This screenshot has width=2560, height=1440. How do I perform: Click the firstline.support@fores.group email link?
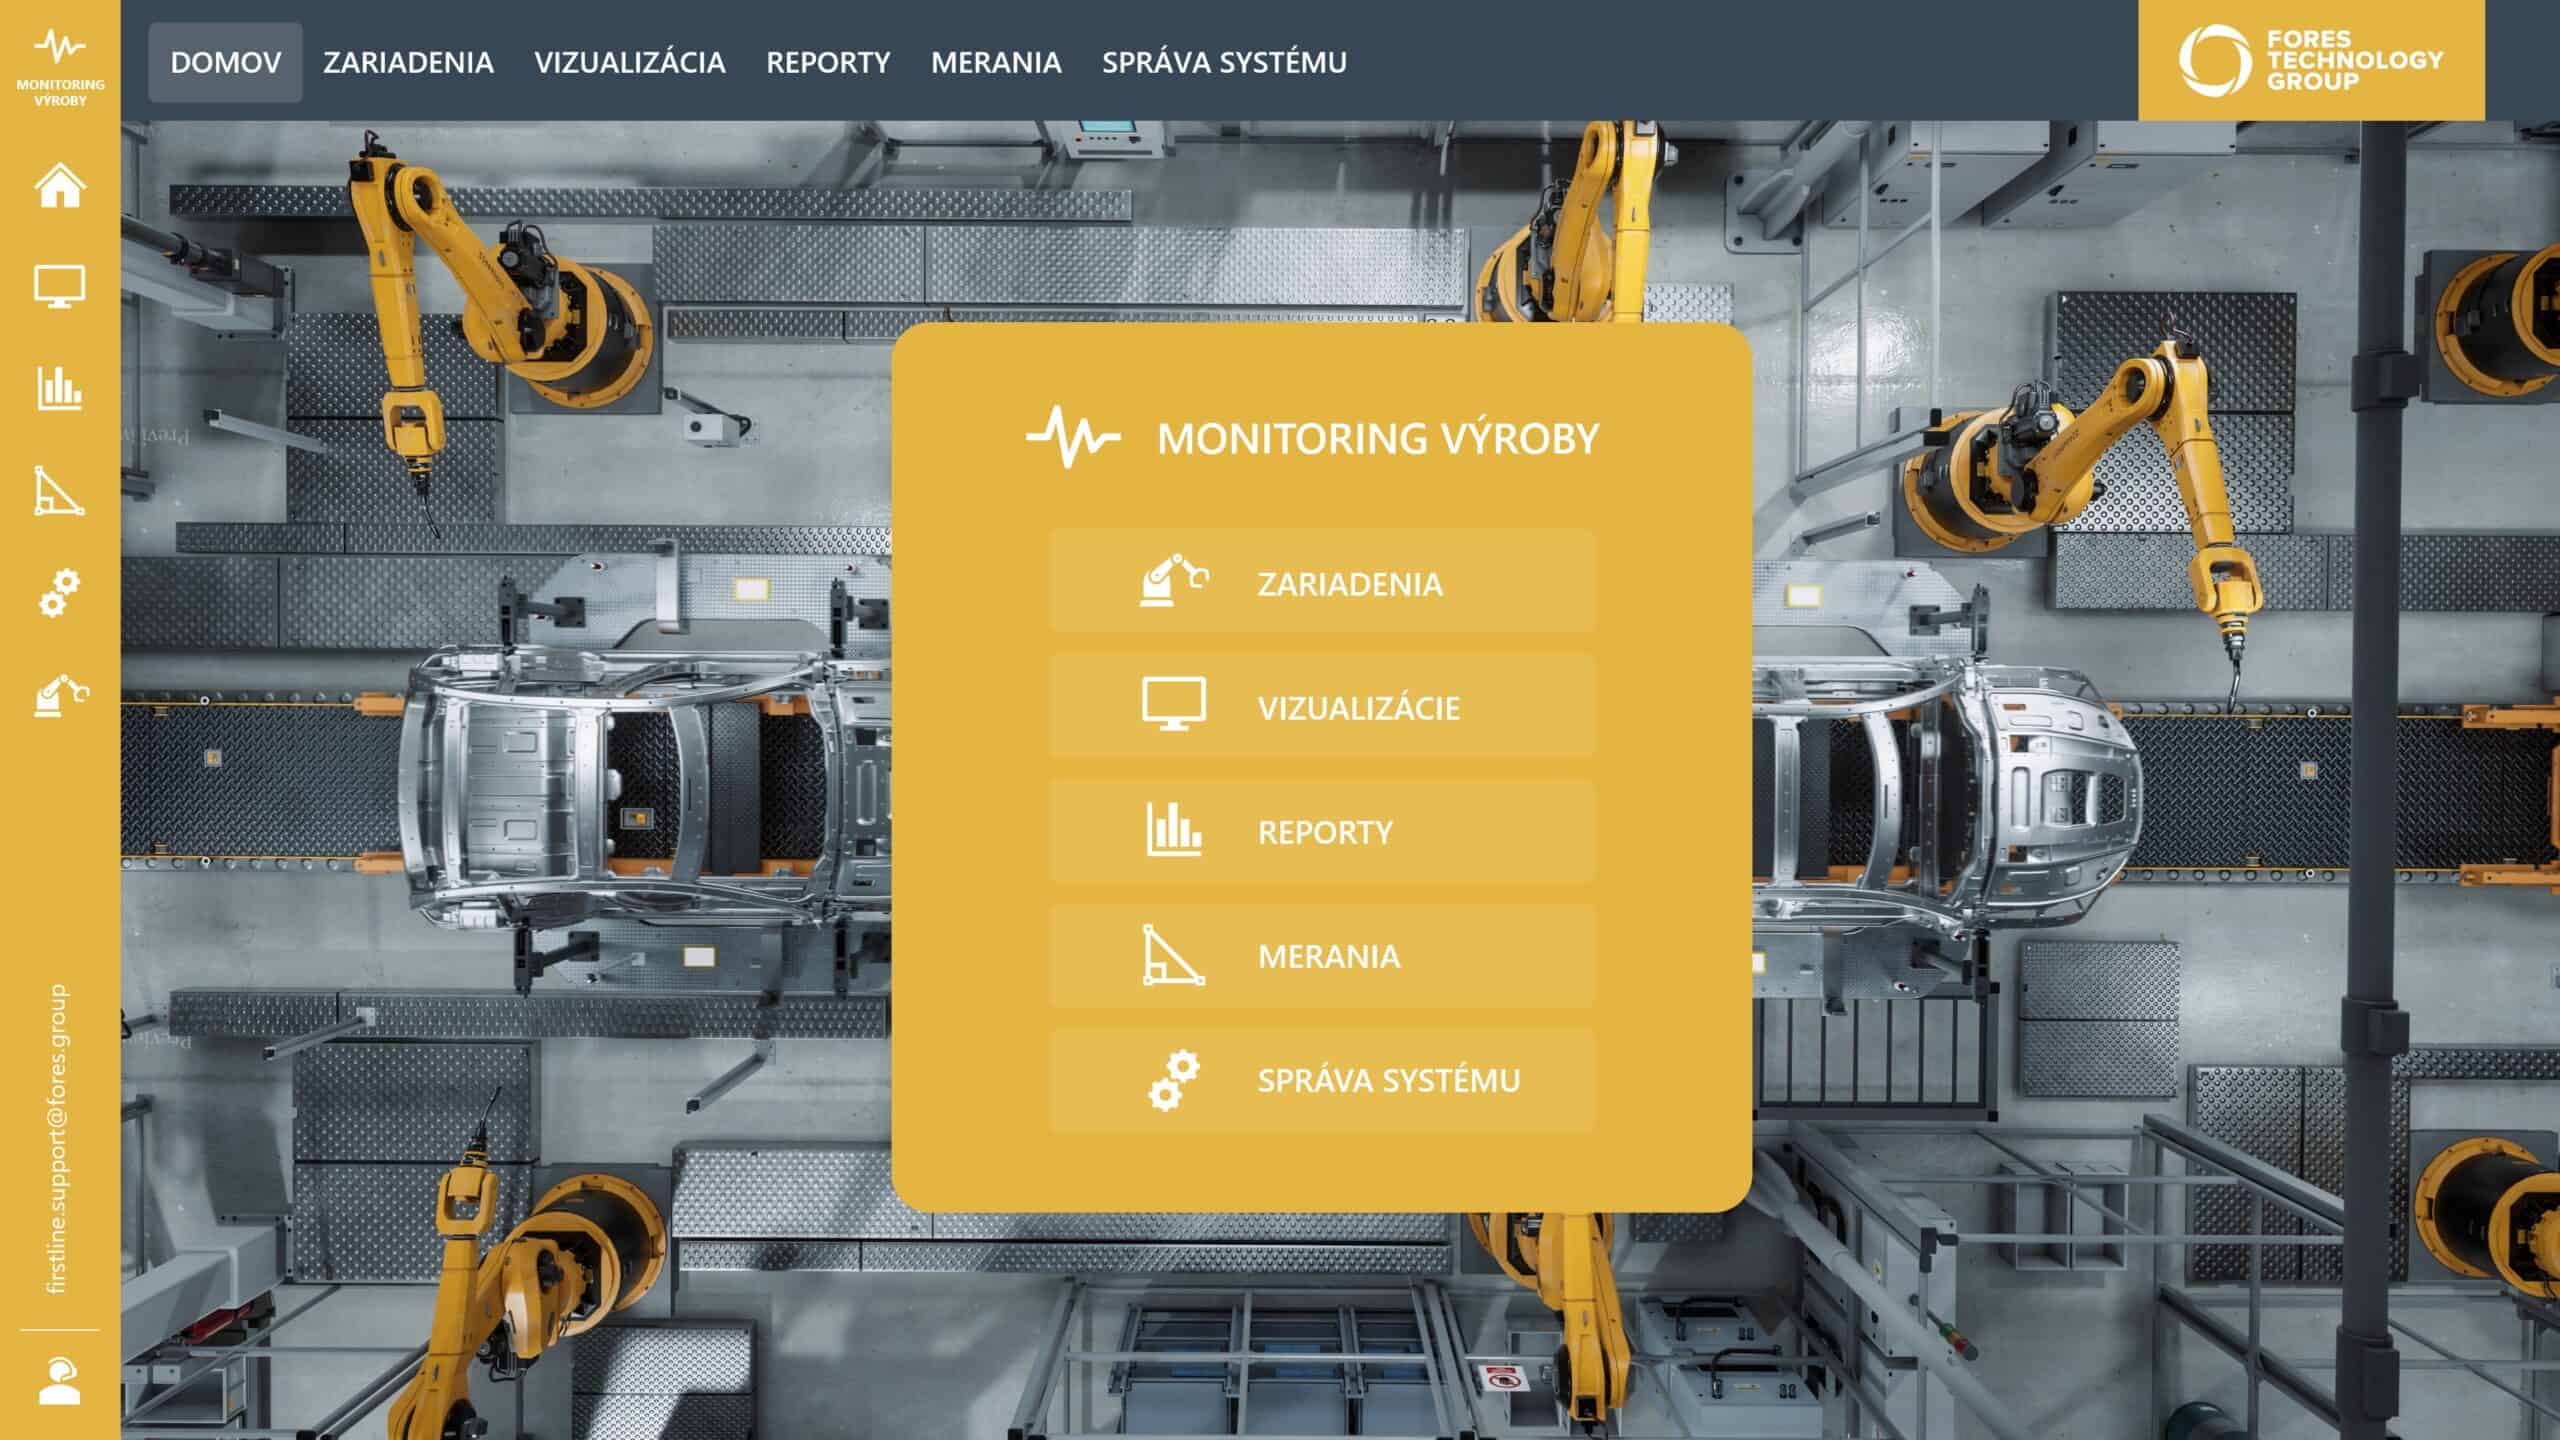pos(58,1139)
